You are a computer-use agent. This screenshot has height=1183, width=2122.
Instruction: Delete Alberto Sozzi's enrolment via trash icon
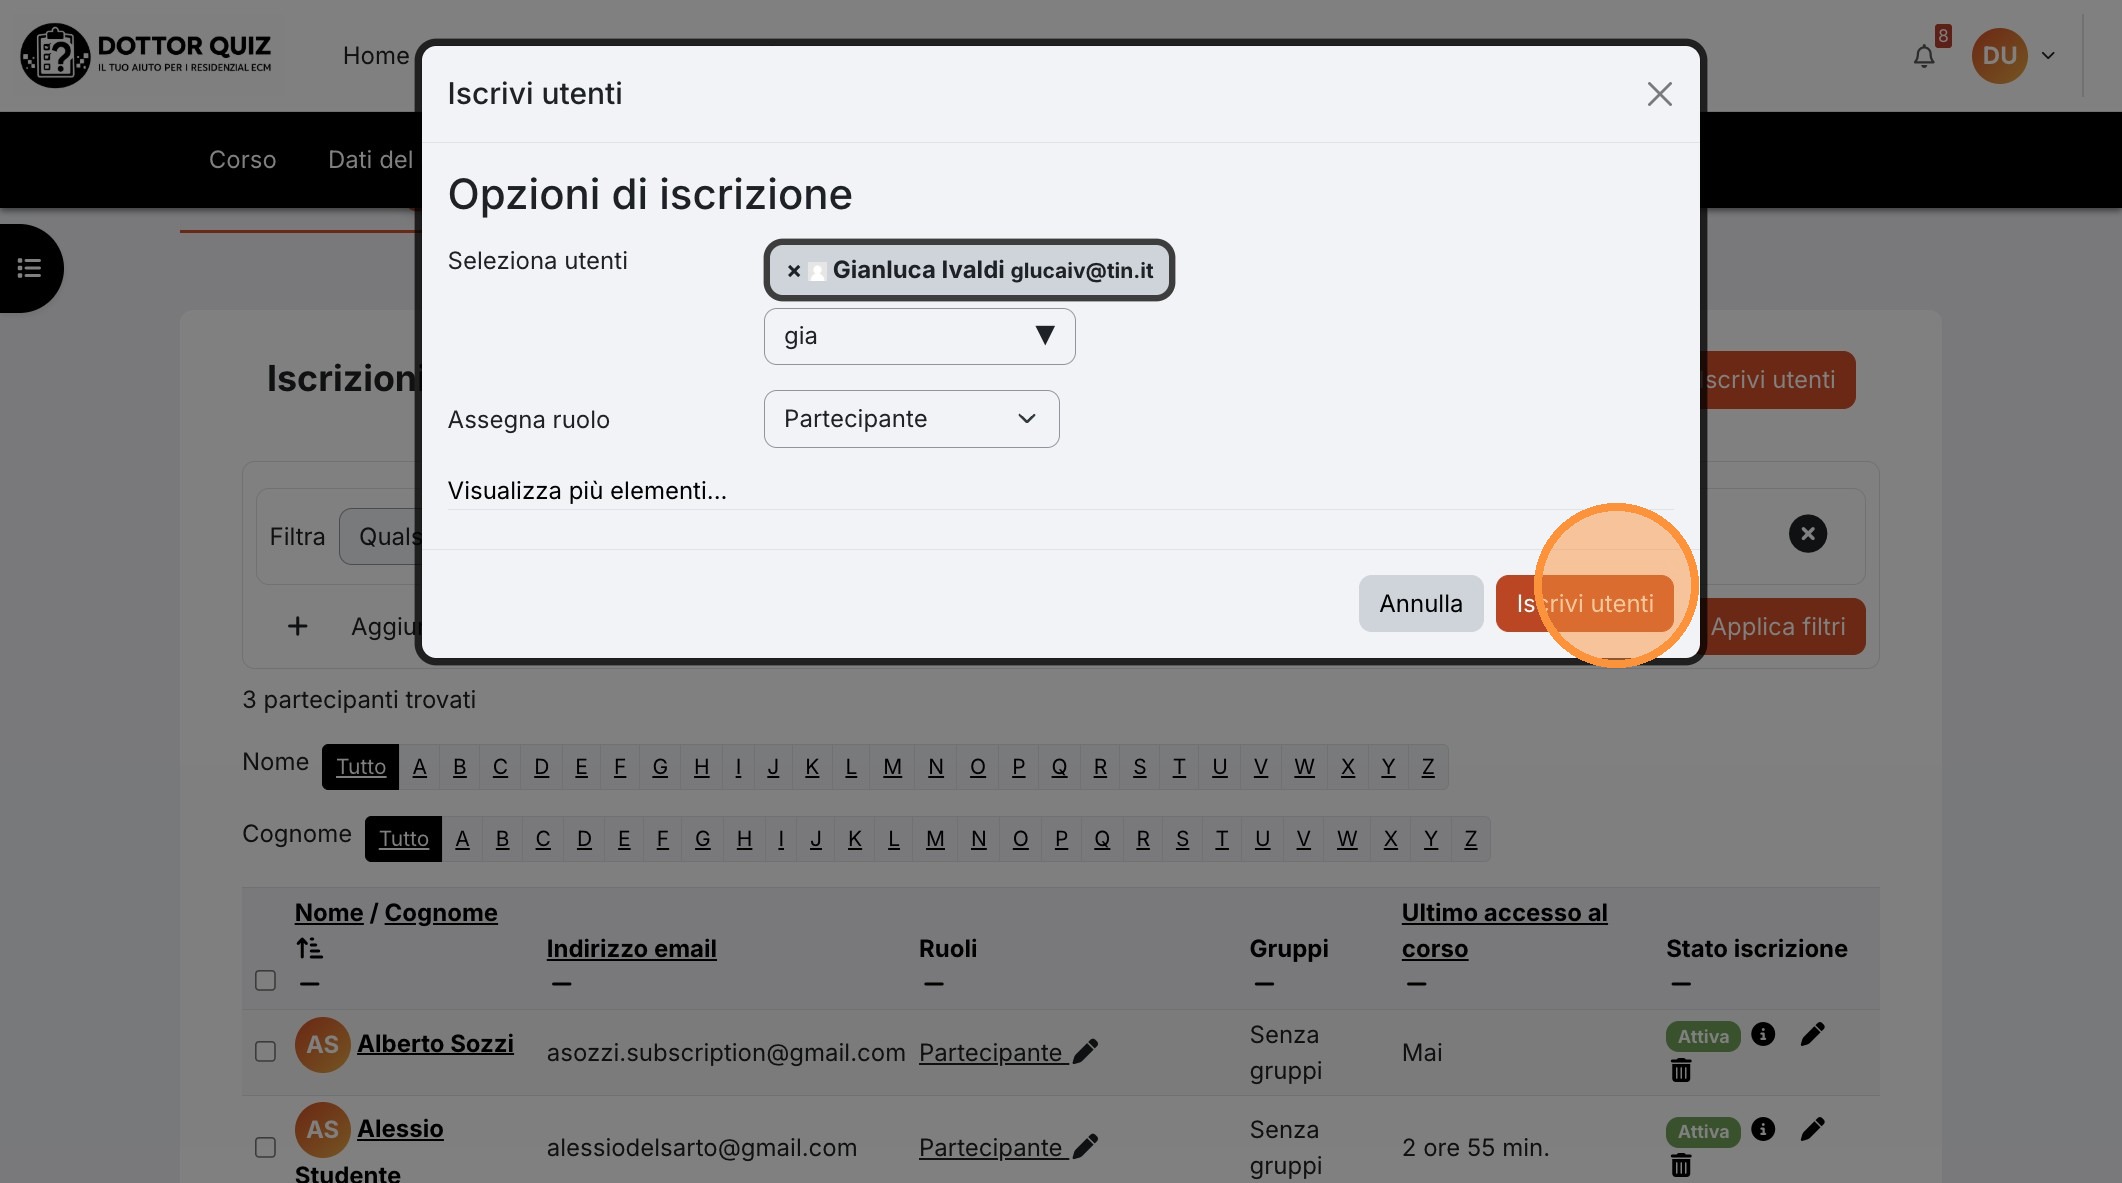click(x=1681, y=1071)
